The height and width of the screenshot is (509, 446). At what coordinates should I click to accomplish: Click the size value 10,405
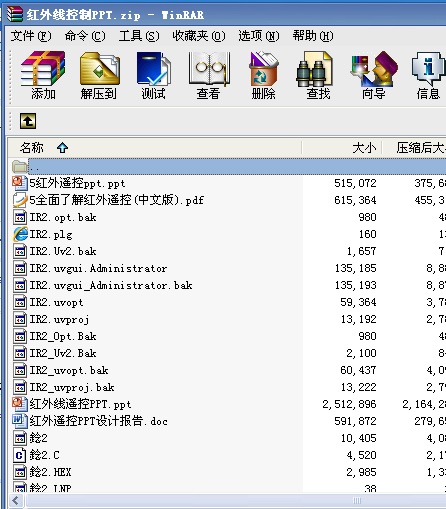pos(358,438)
